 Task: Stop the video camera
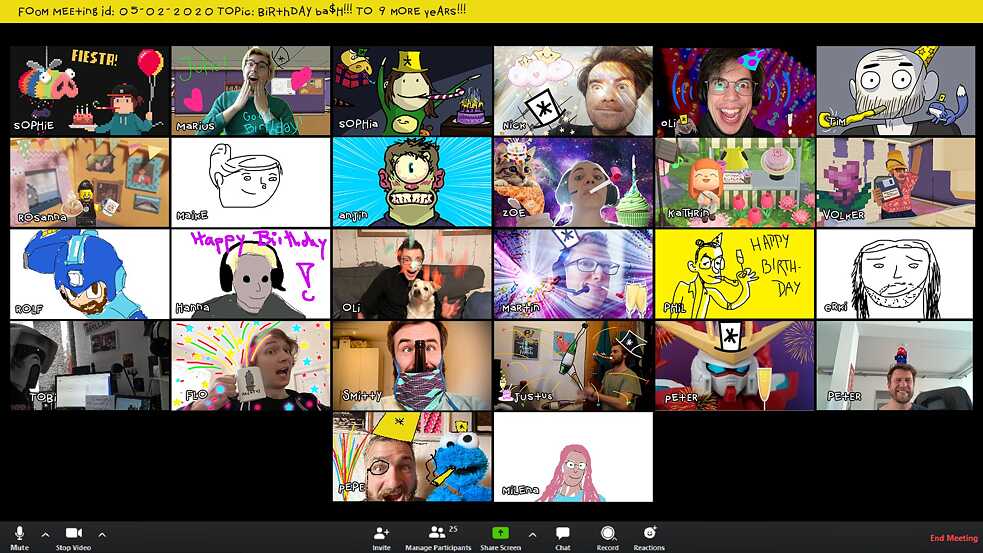(x=73, y=538)
